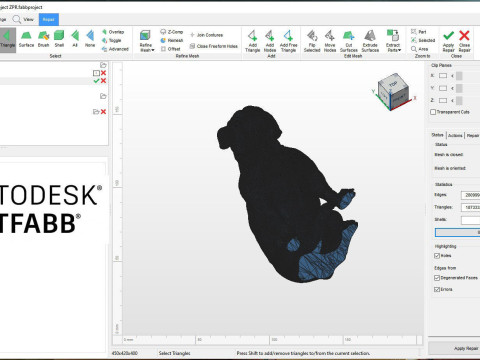Uncheck the Holes highlighting checkbox
The width and height of the screenshot is (480, 360).
click(x=437, y=256)
